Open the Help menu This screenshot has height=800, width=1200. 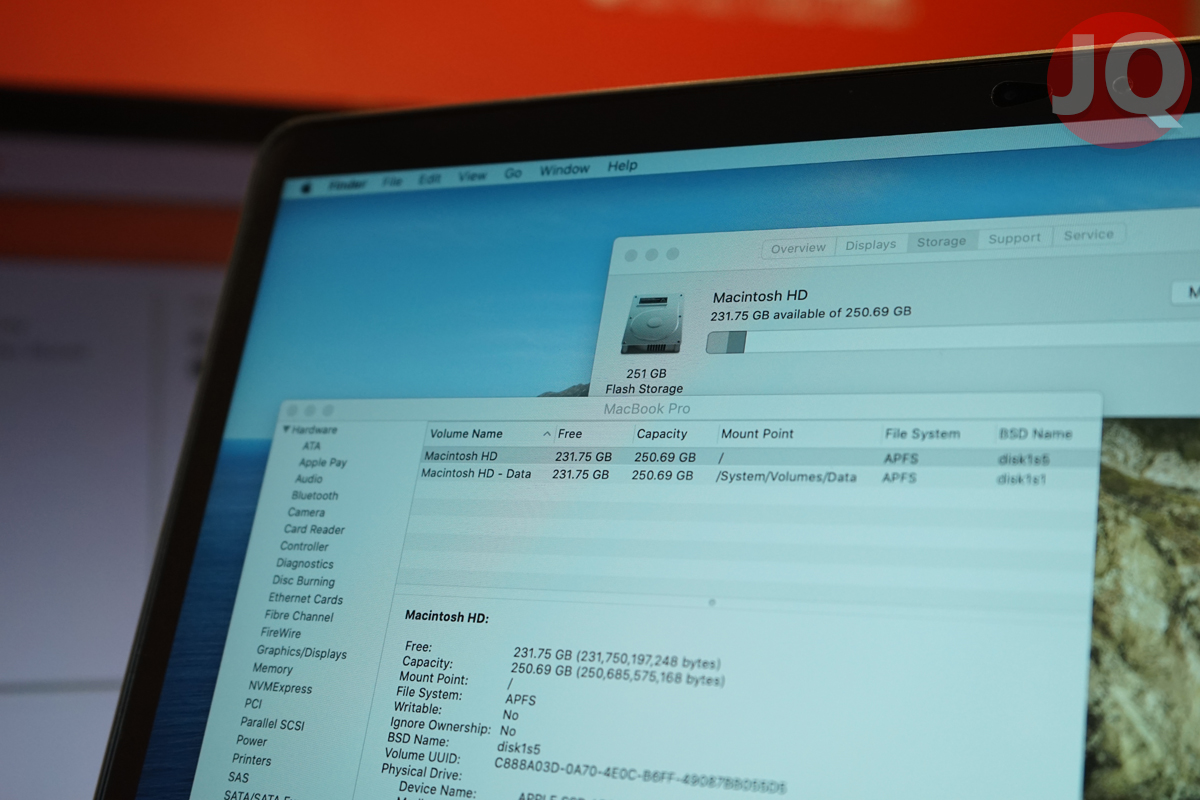coord(622,166)
